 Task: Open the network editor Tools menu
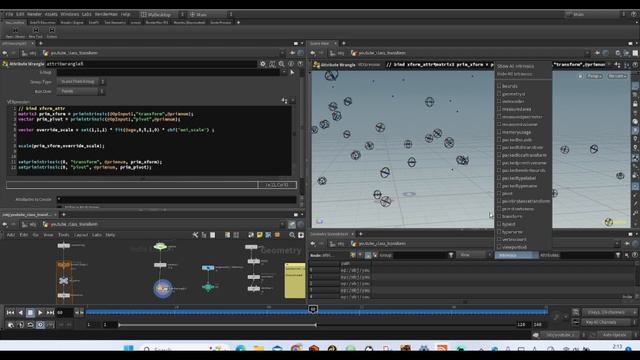64,235
